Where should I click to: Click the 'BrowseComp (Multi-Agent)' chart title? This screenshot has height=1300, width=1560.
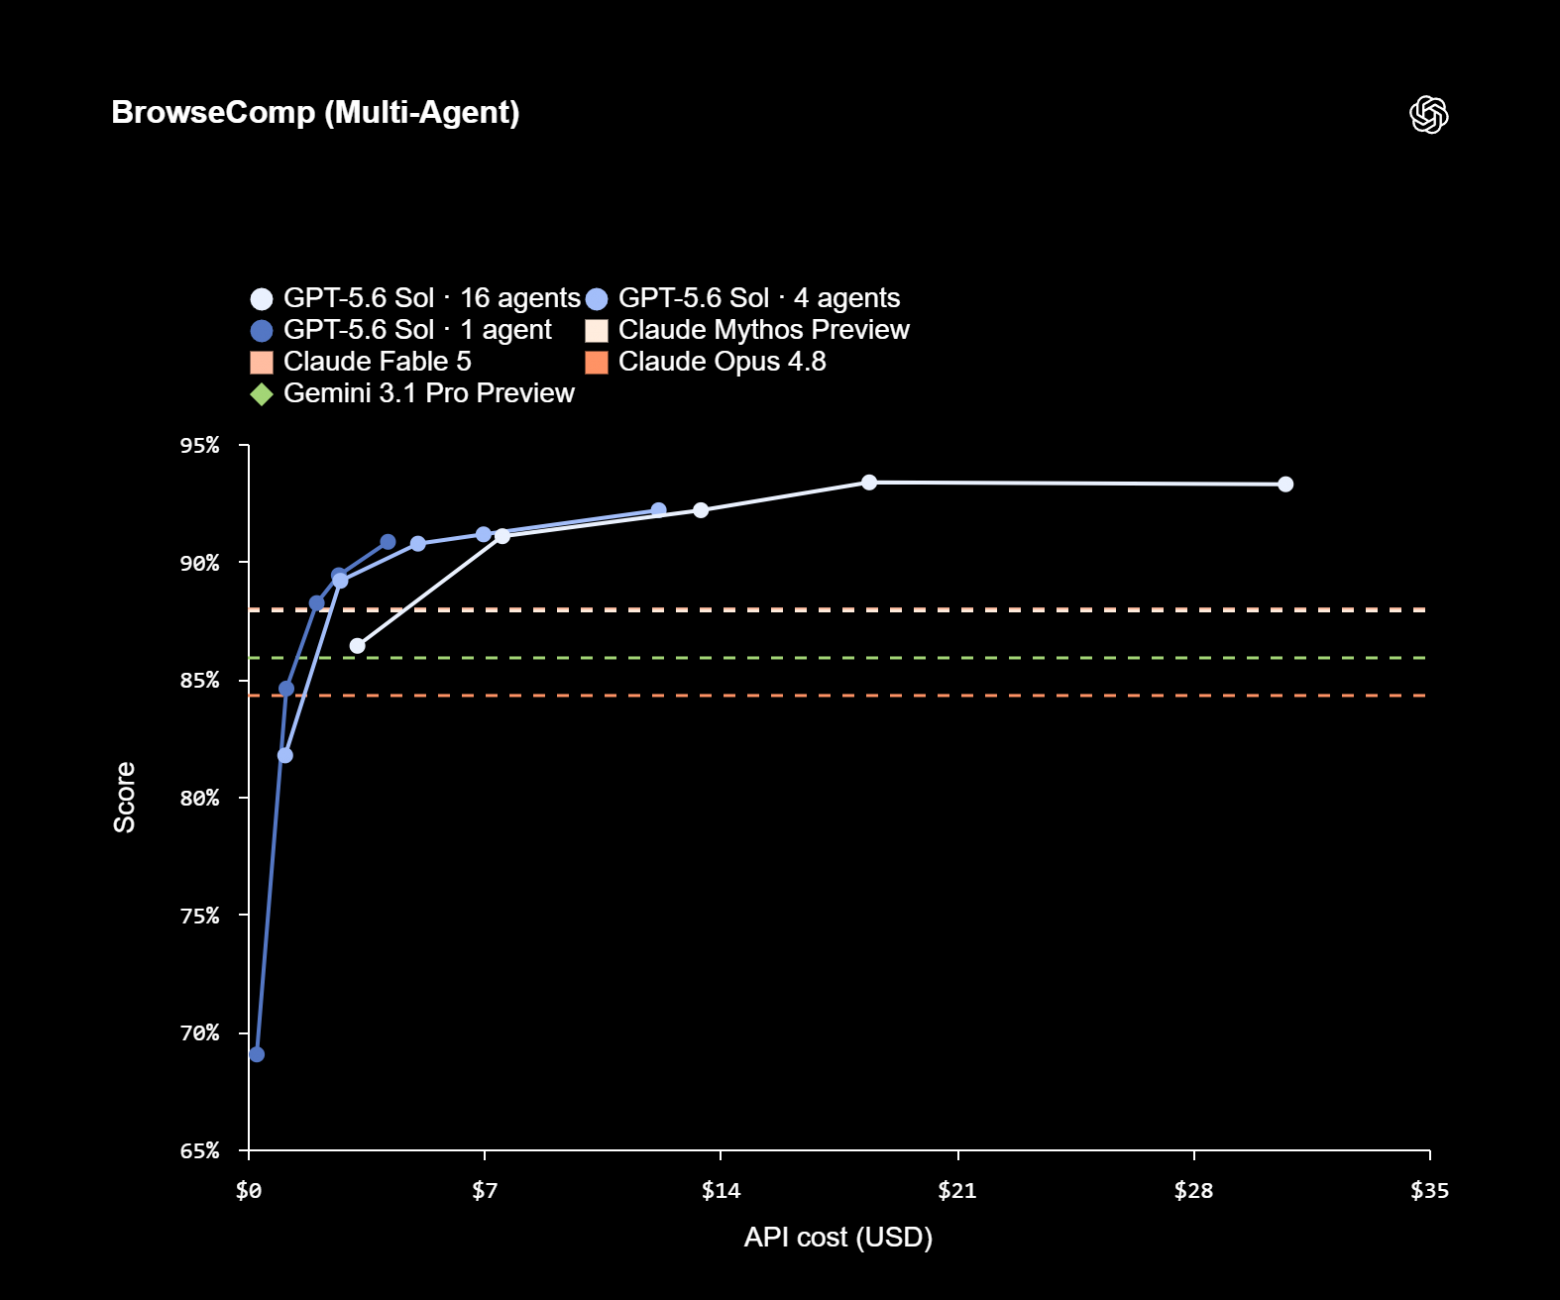(x=315, y=112)
